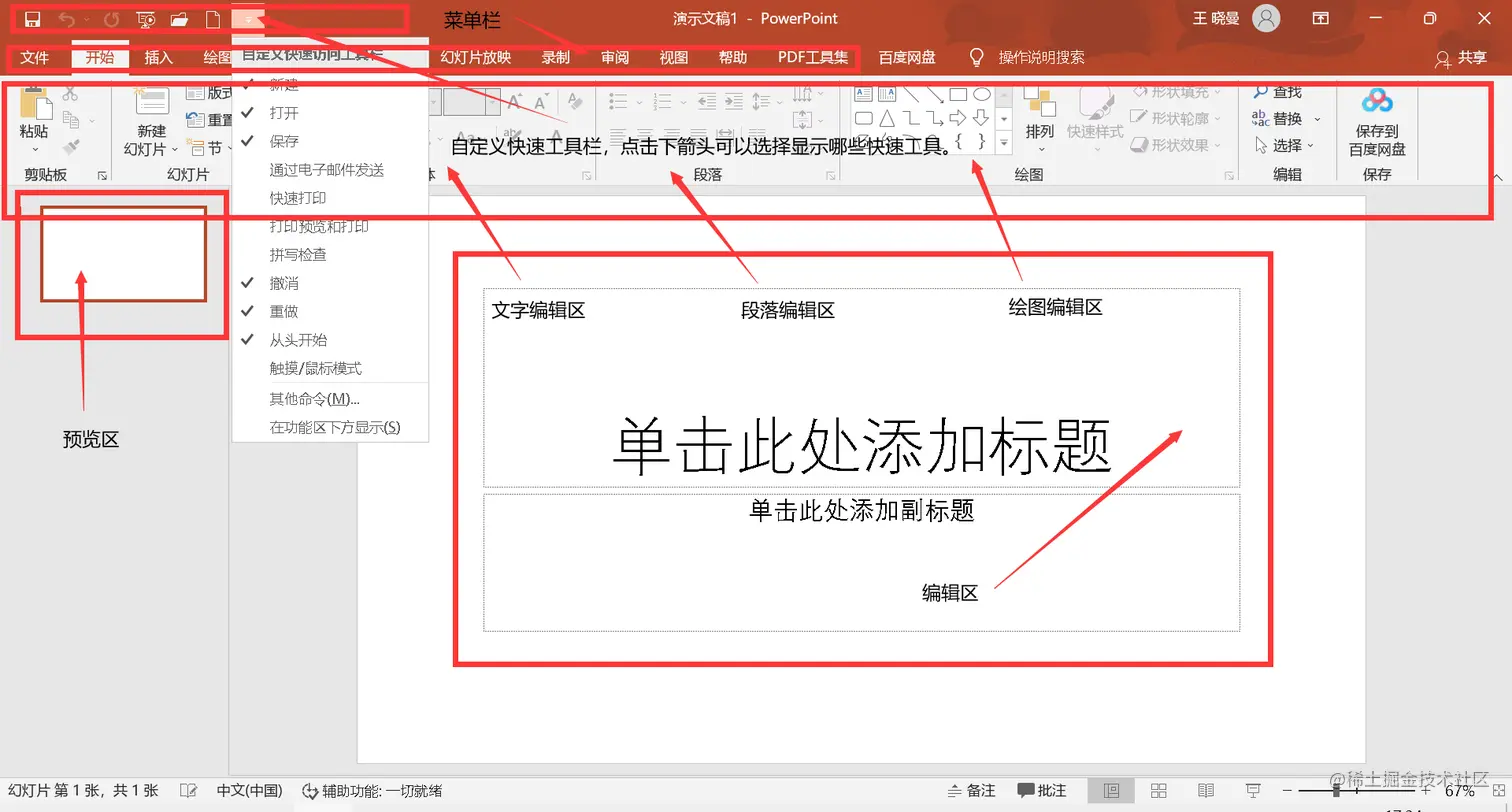Start slideshow from beginning via quick access icon
This screenshot has width=1512, height=812.
(146, 19)
